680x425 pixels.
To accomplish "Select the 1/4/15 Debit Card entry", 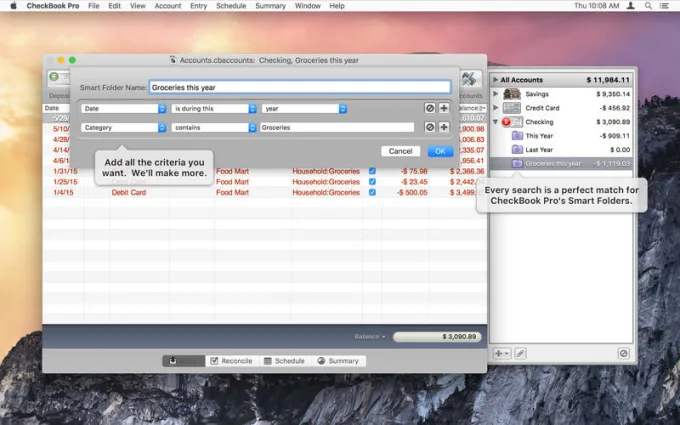I will coord(265,192).
